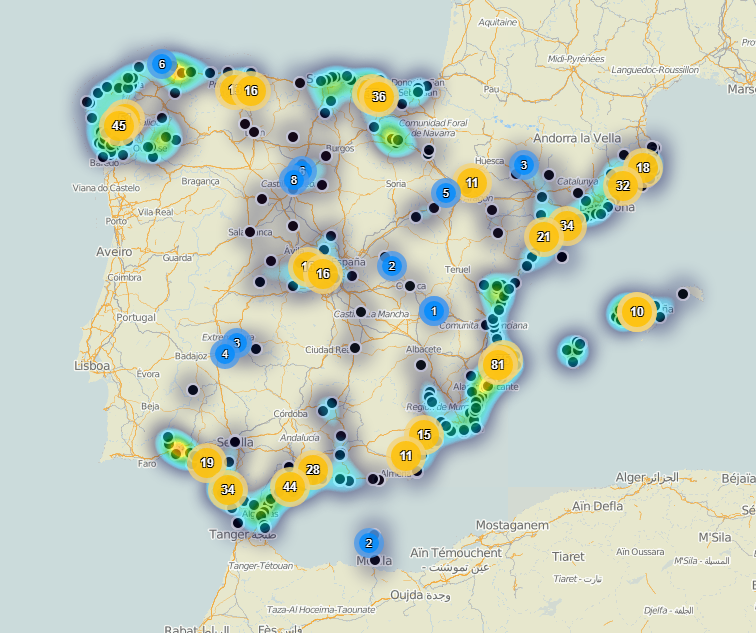The image size is (756, 633).
Task: Open the yellow 45 cluster in Galicia
Action: pos(119,126)
